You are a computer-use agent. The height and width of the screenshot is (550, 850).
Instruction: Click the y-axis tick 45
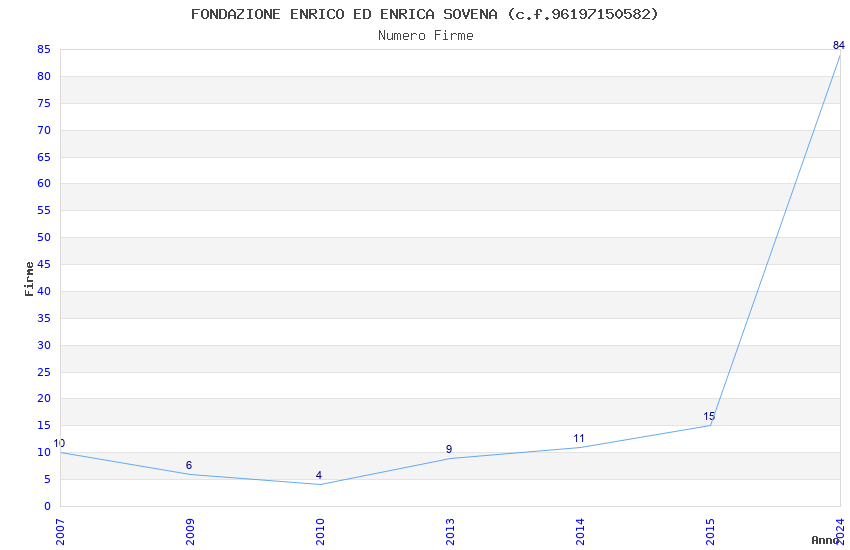pyautogui.click(x=44, y=264)
